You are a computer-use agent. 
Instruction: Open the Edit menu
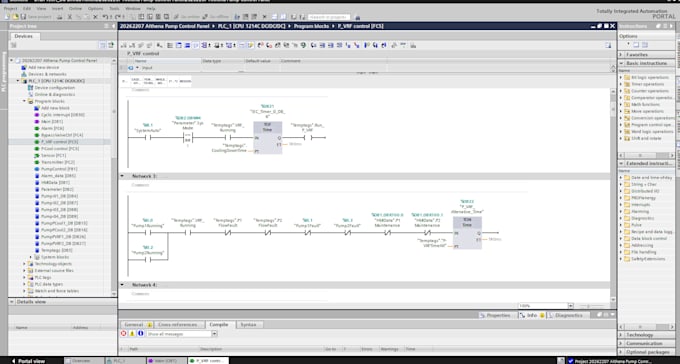coord(27,9)
